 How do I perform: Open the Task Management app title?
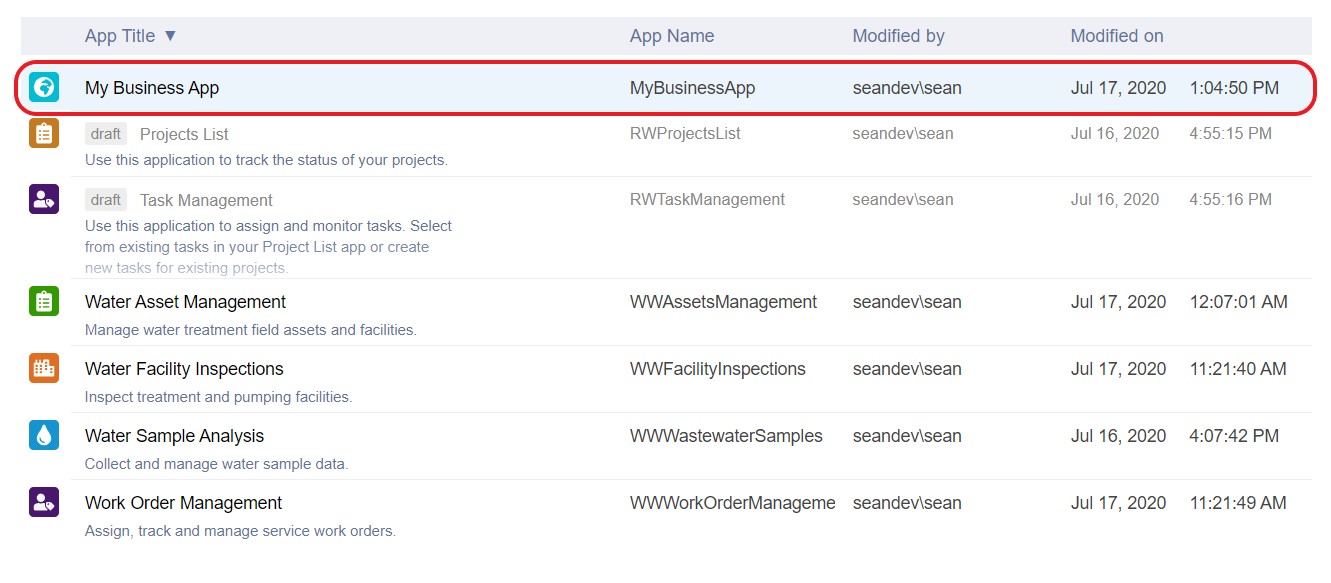pos(206,200)
